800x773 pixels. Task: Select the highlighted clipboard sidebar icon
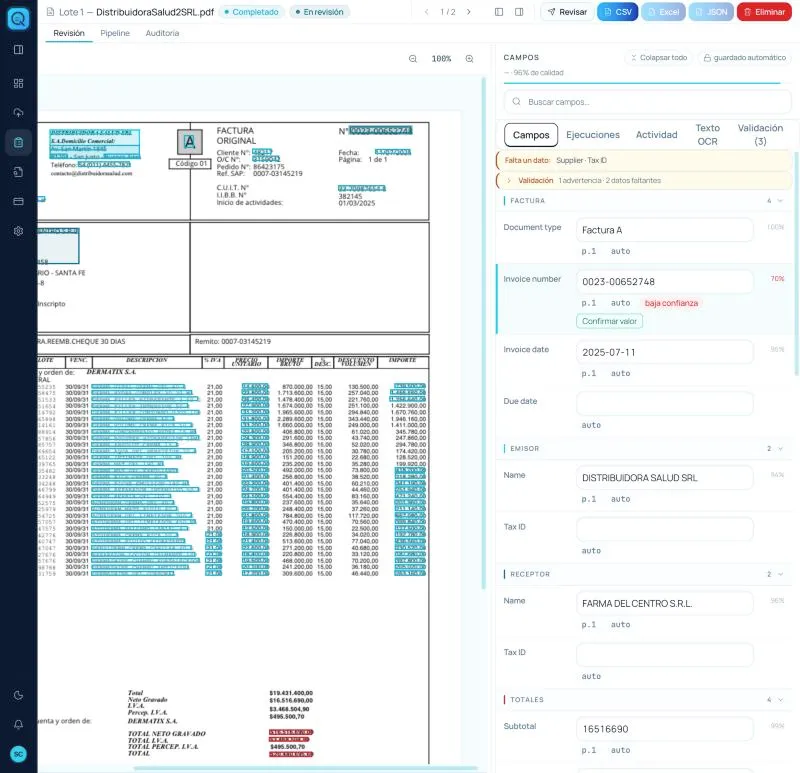(18, 142)
